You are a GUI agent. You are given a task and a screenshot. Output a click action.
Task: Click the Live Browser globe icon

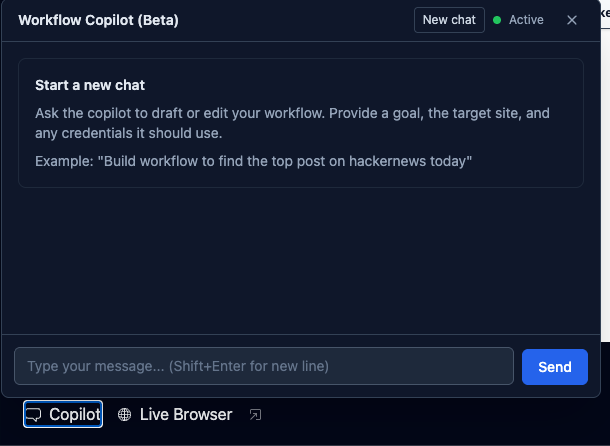click(x=124, y=414)
